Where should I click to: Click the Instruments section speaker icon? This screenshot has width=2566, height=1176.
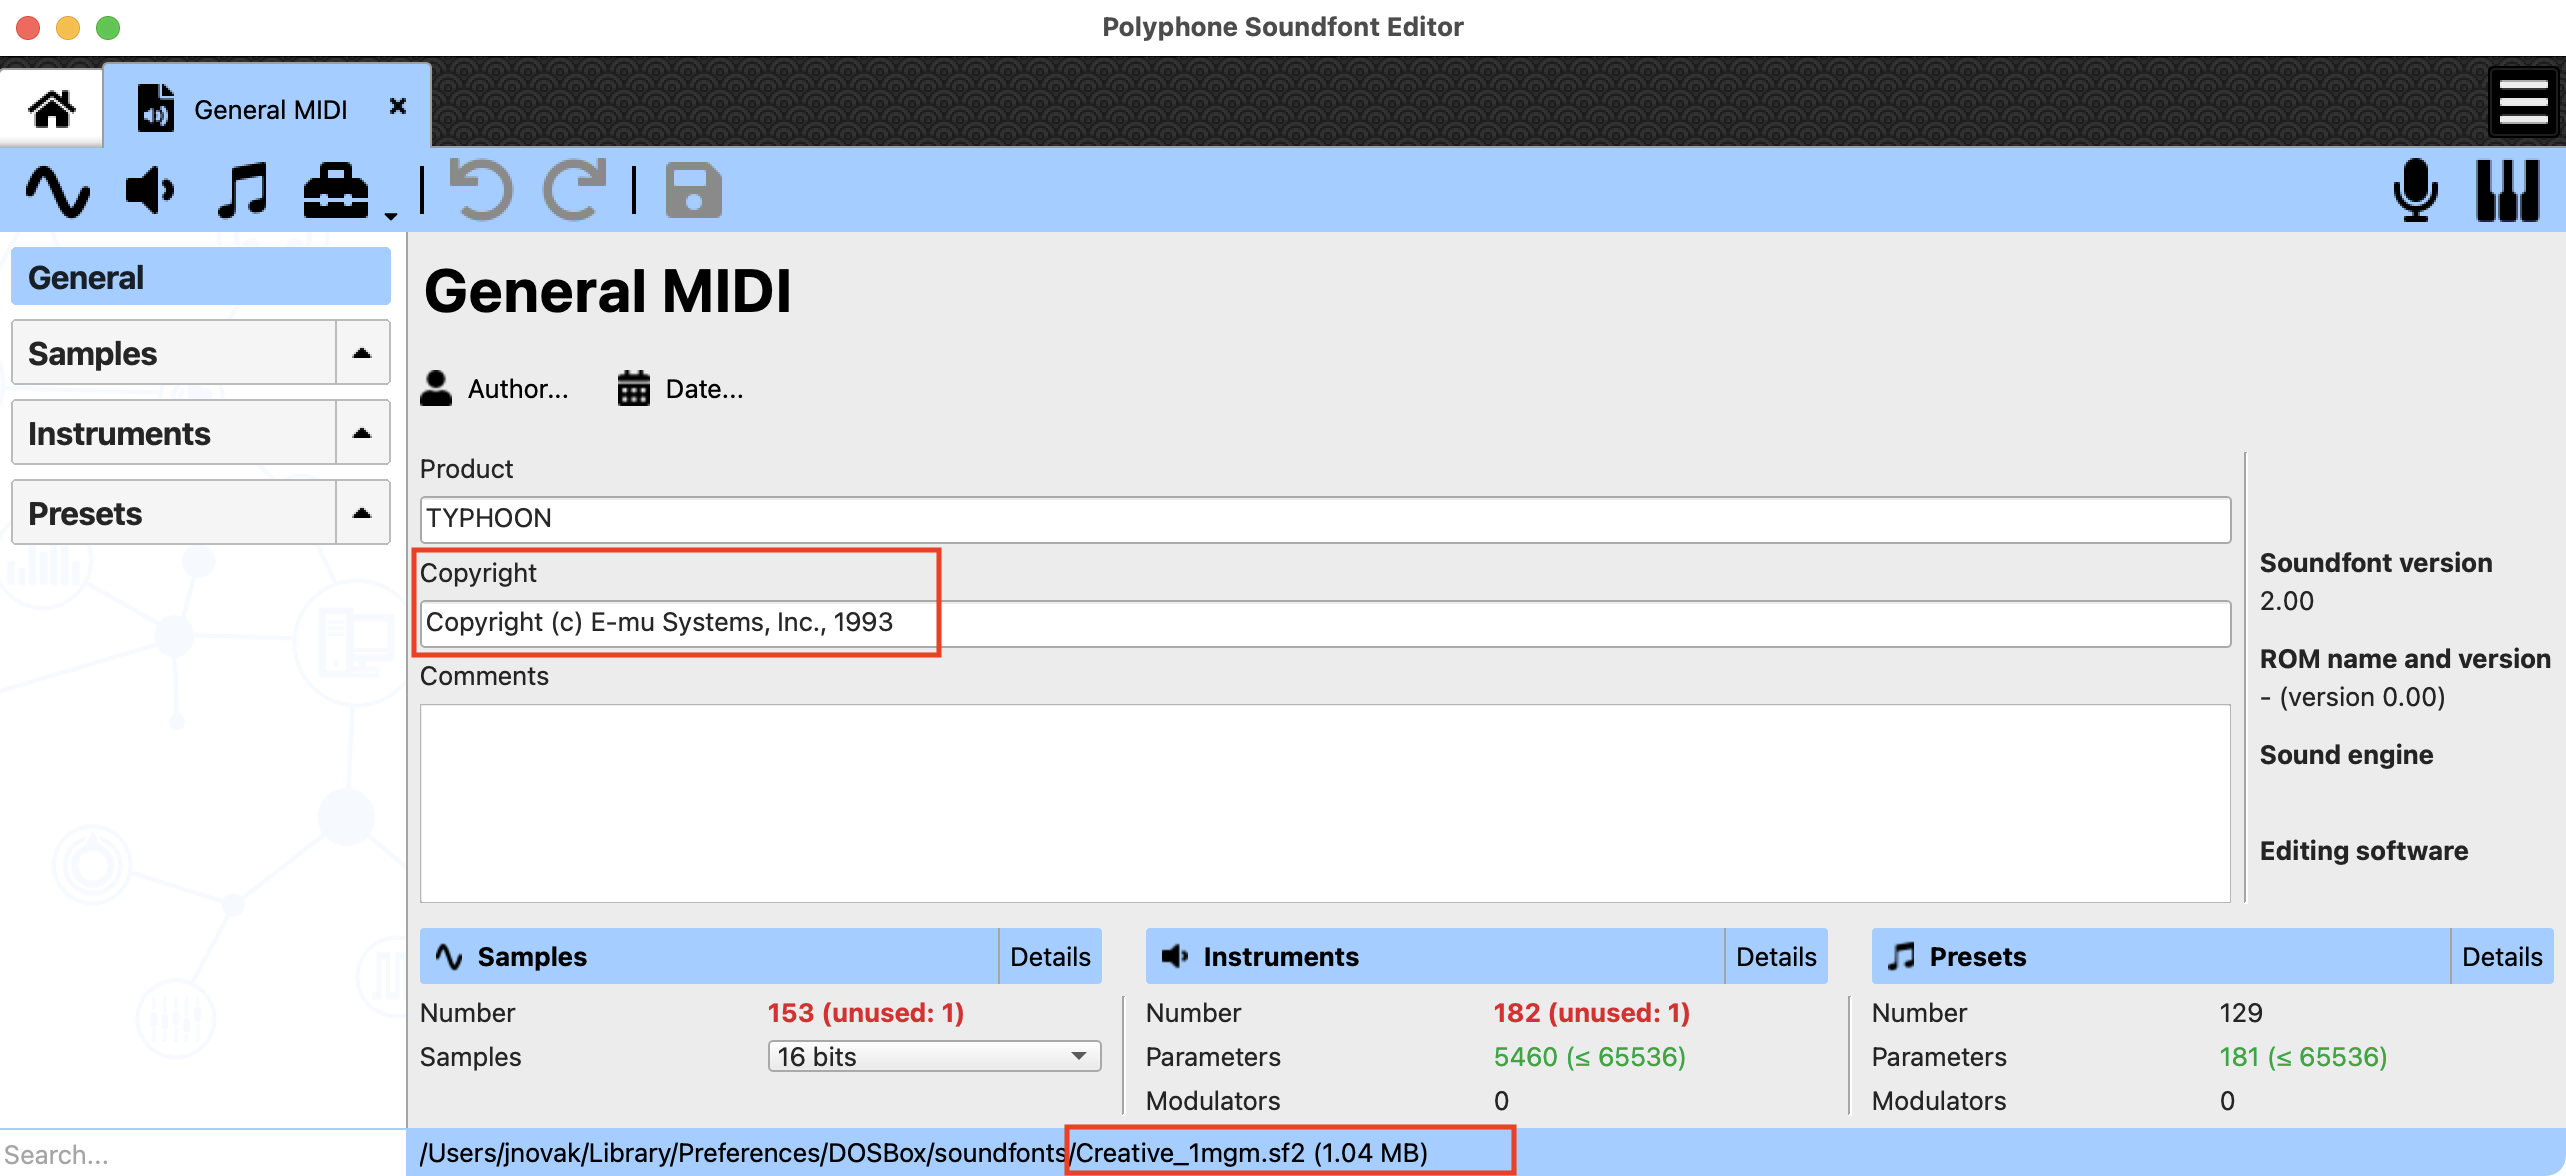coord(1174,956)
